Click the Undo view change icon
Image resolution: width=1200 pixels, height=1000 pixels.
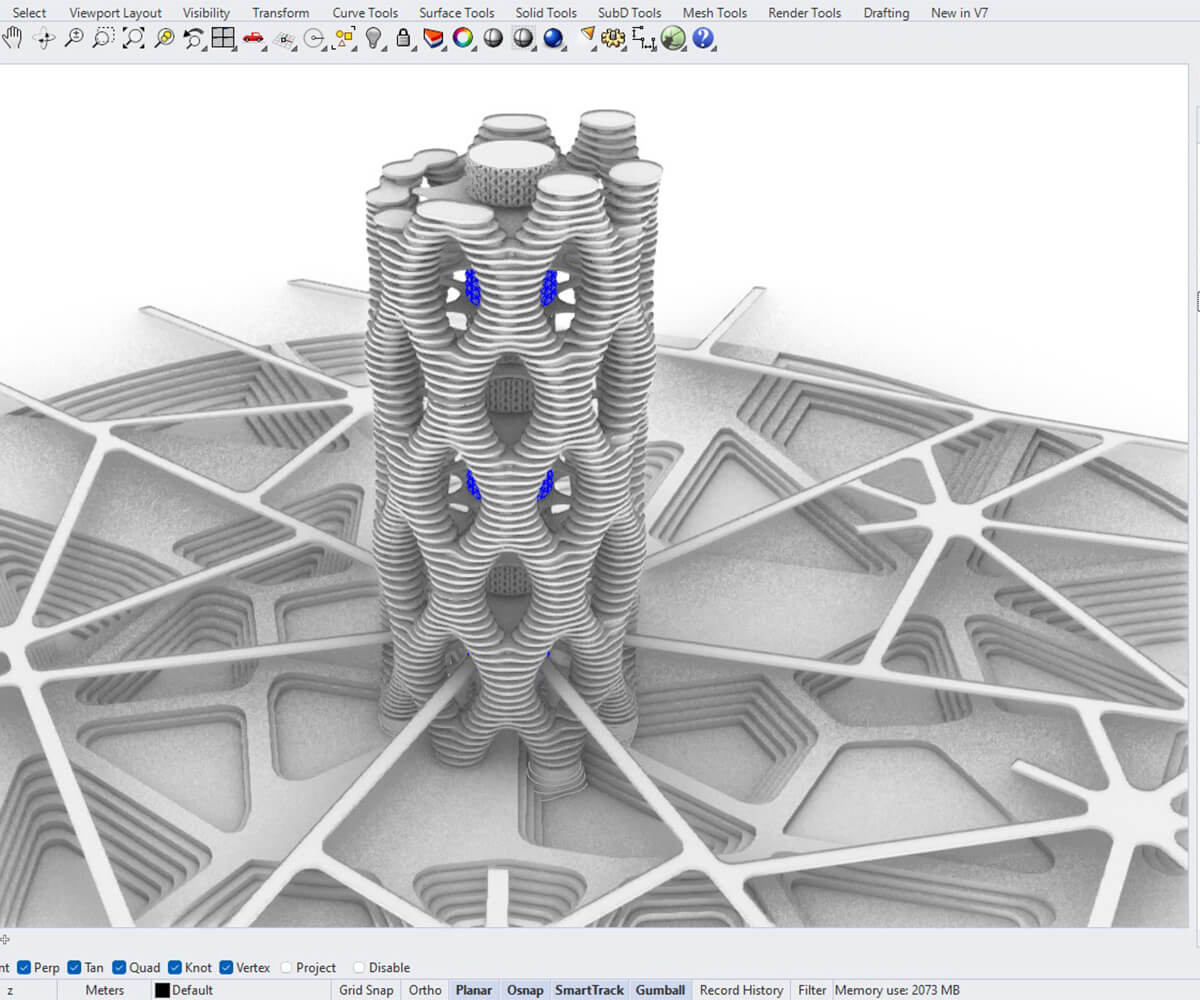[192, 39]
